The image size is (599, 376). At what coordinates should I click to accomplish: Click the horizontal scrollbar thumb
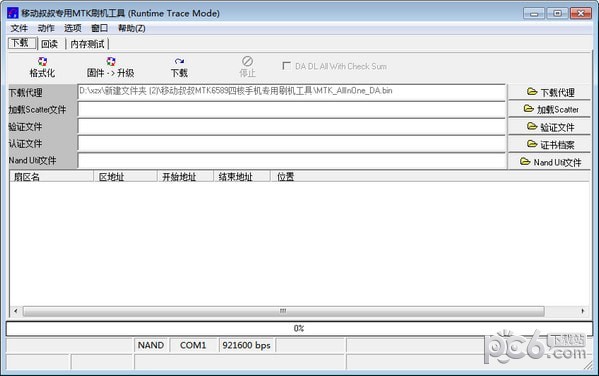(x=283, y=311)
